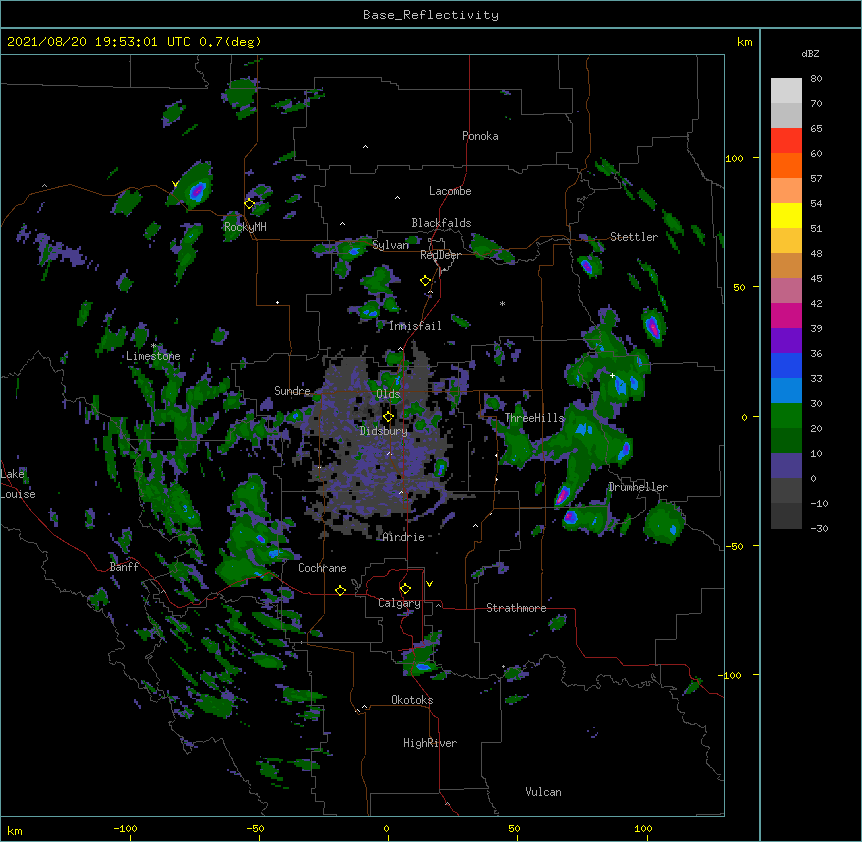The width and height of the screenshot is (862, 842).
Task: Click the Blackfalds city label
Action: point(441,223)
